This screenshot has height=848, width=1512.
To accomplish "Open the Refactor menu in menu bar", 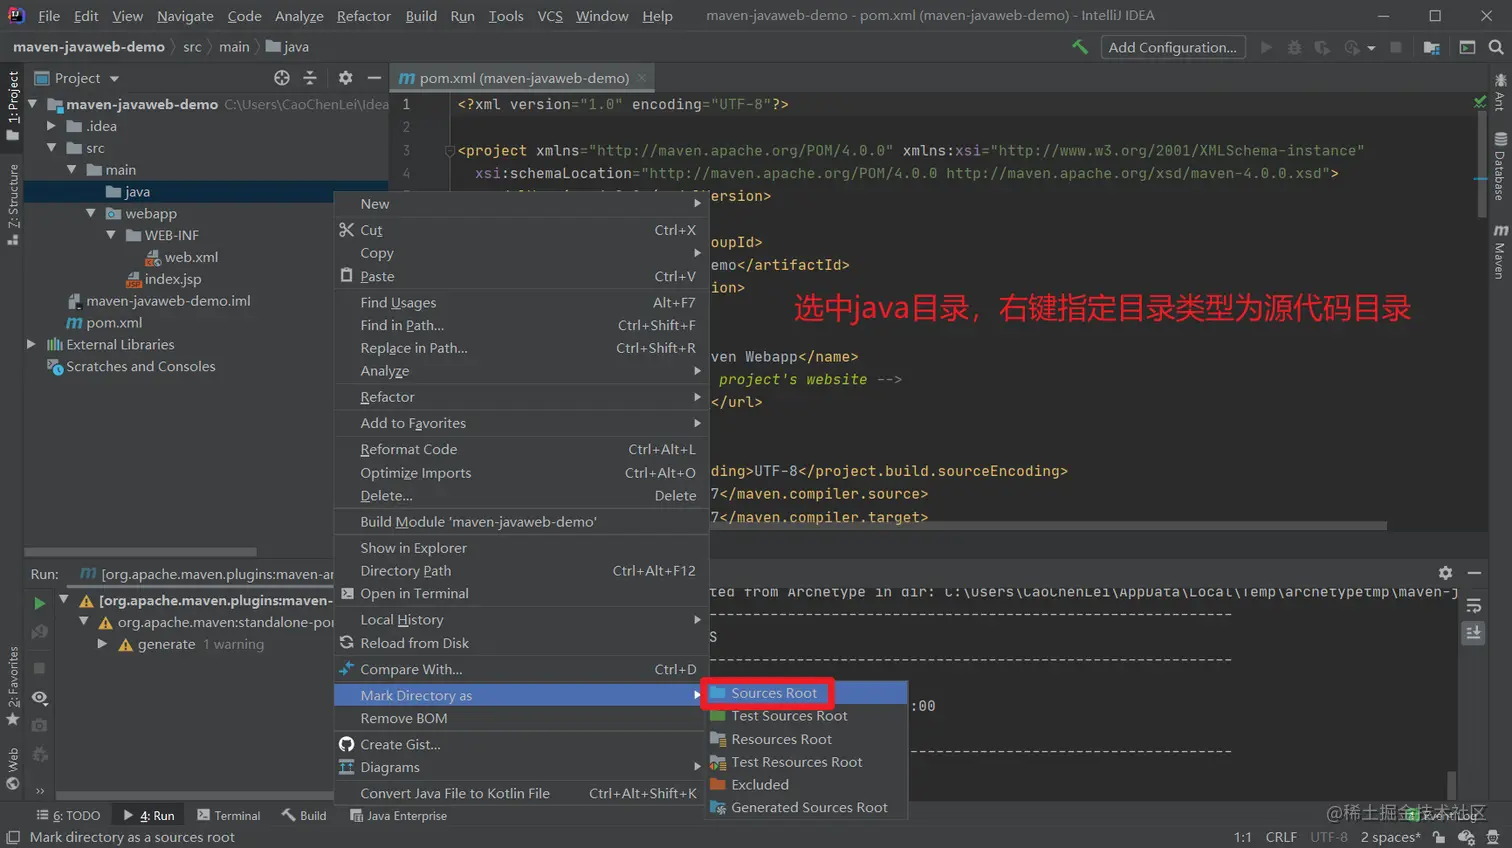I will coord(364,16).
